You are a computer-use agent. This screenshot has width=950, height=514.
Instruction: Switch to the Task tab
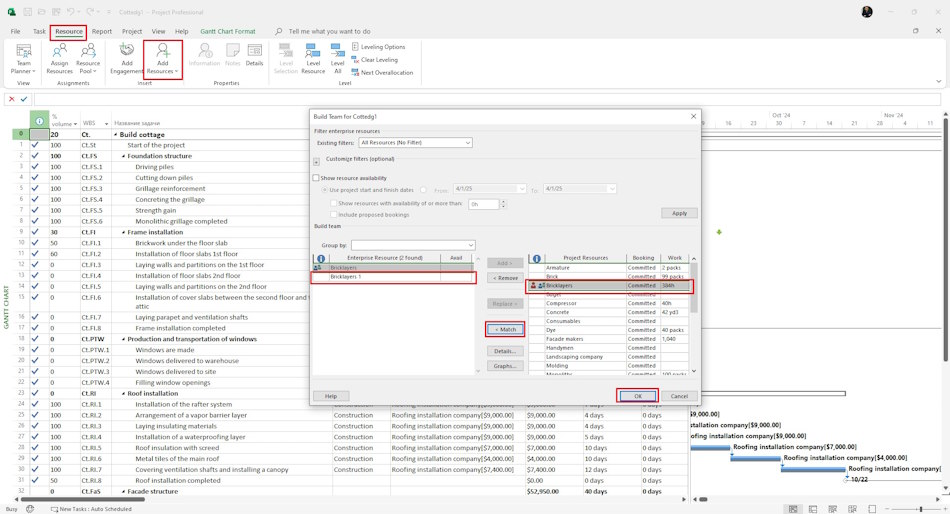click(x=39, y=31)
